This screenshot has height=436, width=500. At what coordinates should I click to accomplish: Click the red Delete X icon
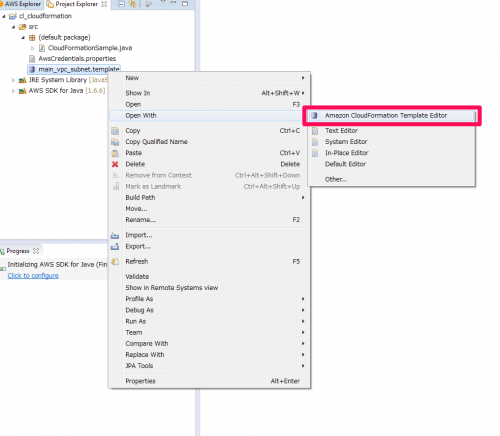click(x=115, y=164)
